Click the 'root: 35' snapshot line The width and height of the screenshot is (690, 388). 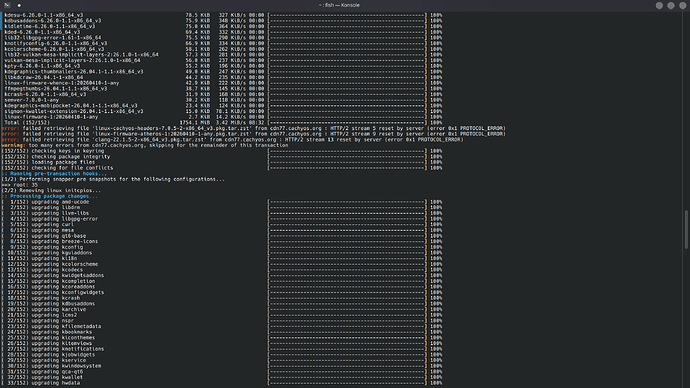pyautogui.click(x=20, y=185)
